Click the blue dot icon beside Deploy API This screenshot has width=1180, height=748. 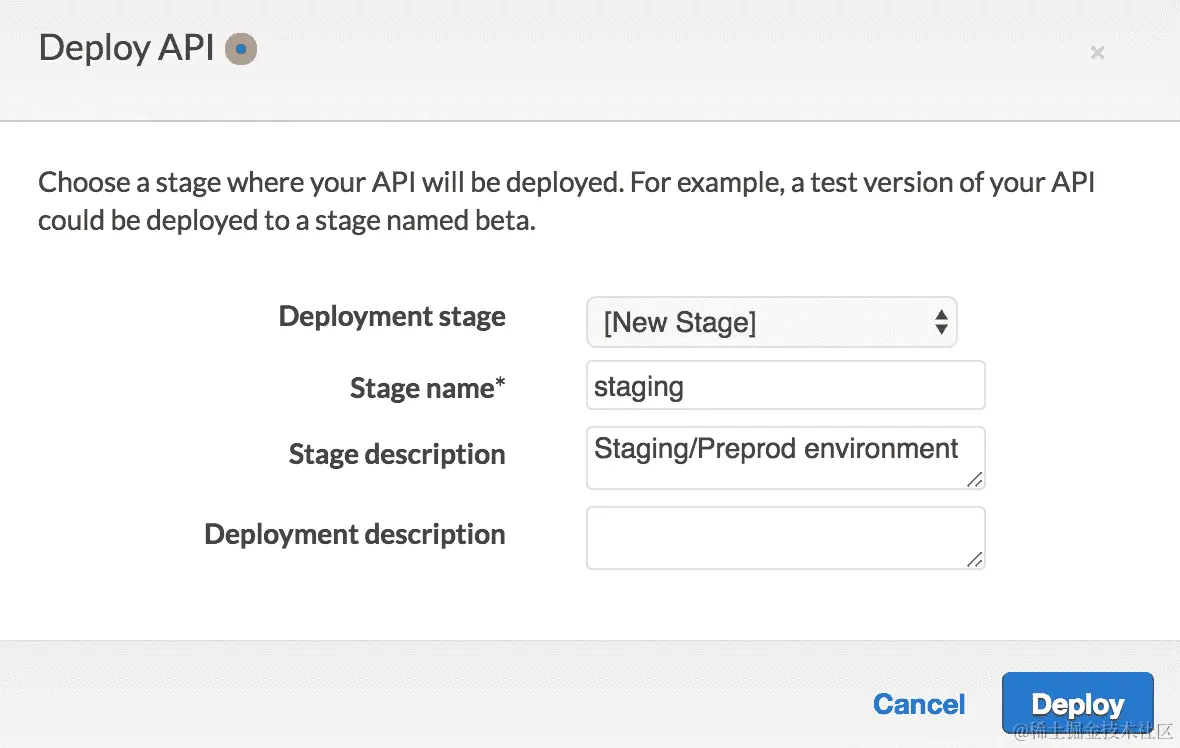pos(241,48)
